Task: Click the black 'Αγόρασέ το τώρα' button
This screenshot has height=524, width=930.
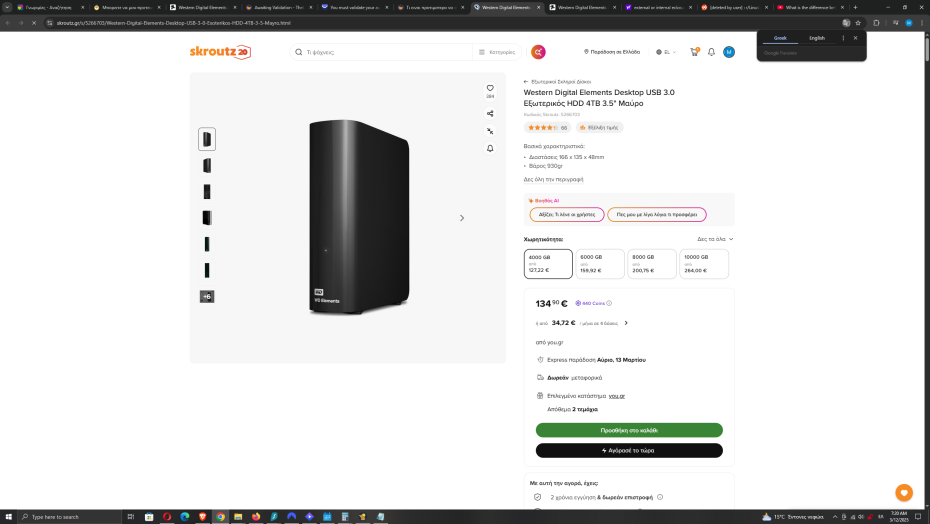Action: click(629, 450)
